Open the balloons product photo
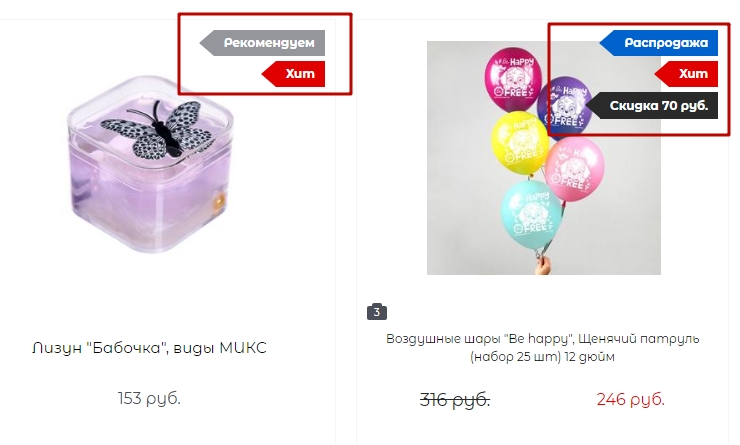Image resolution: width=740 pixels, height=445 pixels. point(544,158)
